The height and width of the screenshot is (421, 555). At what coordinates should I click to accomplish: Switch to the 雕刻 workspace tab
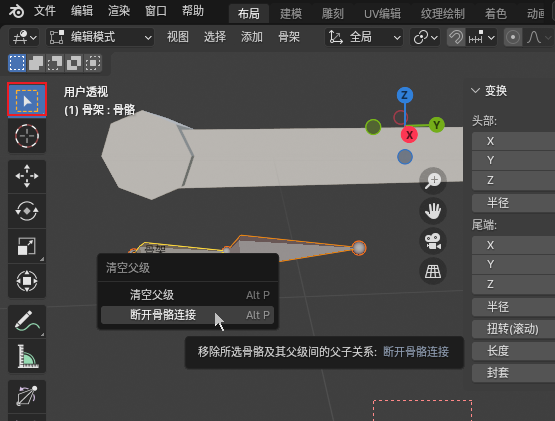coord(333,14)
